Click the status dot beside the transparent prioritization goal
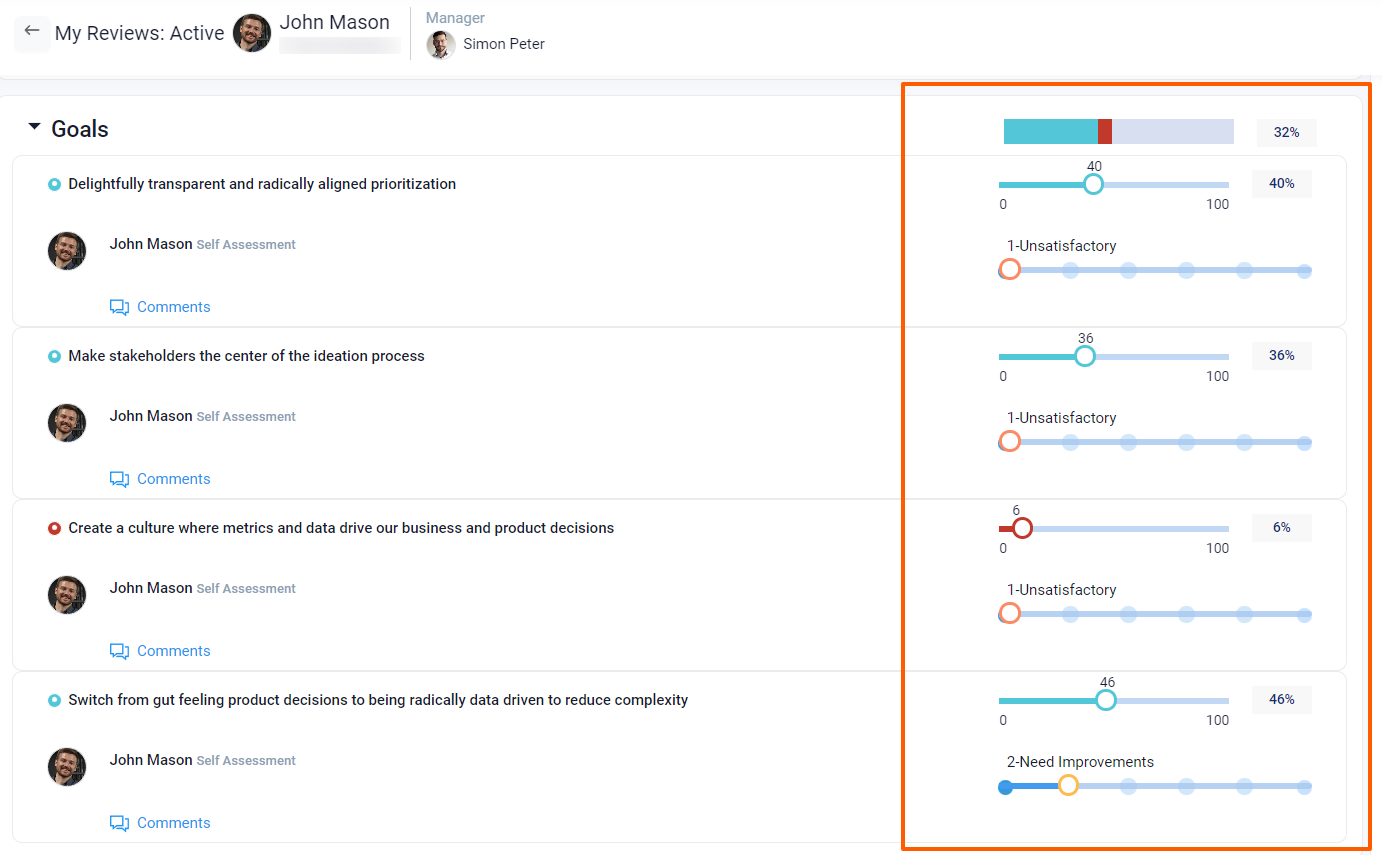The width and height of the screenshot is (1382, 855). (x=55, y=184)
